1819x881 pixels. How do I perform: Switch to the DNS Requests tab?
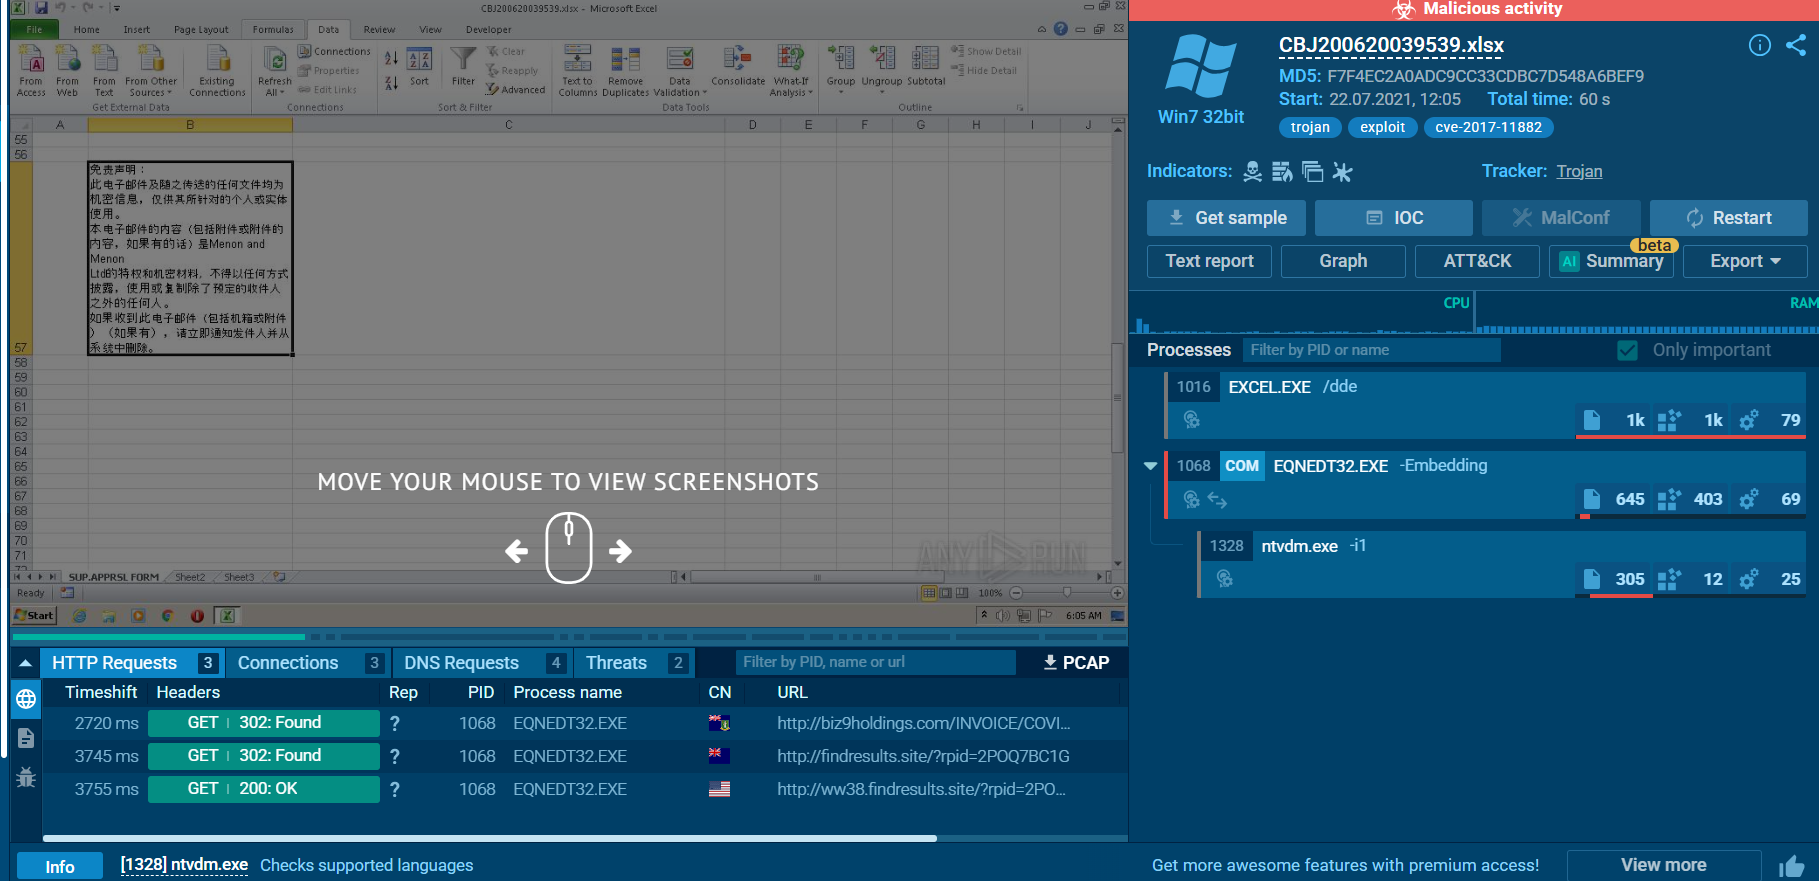(x=461, y=663)
